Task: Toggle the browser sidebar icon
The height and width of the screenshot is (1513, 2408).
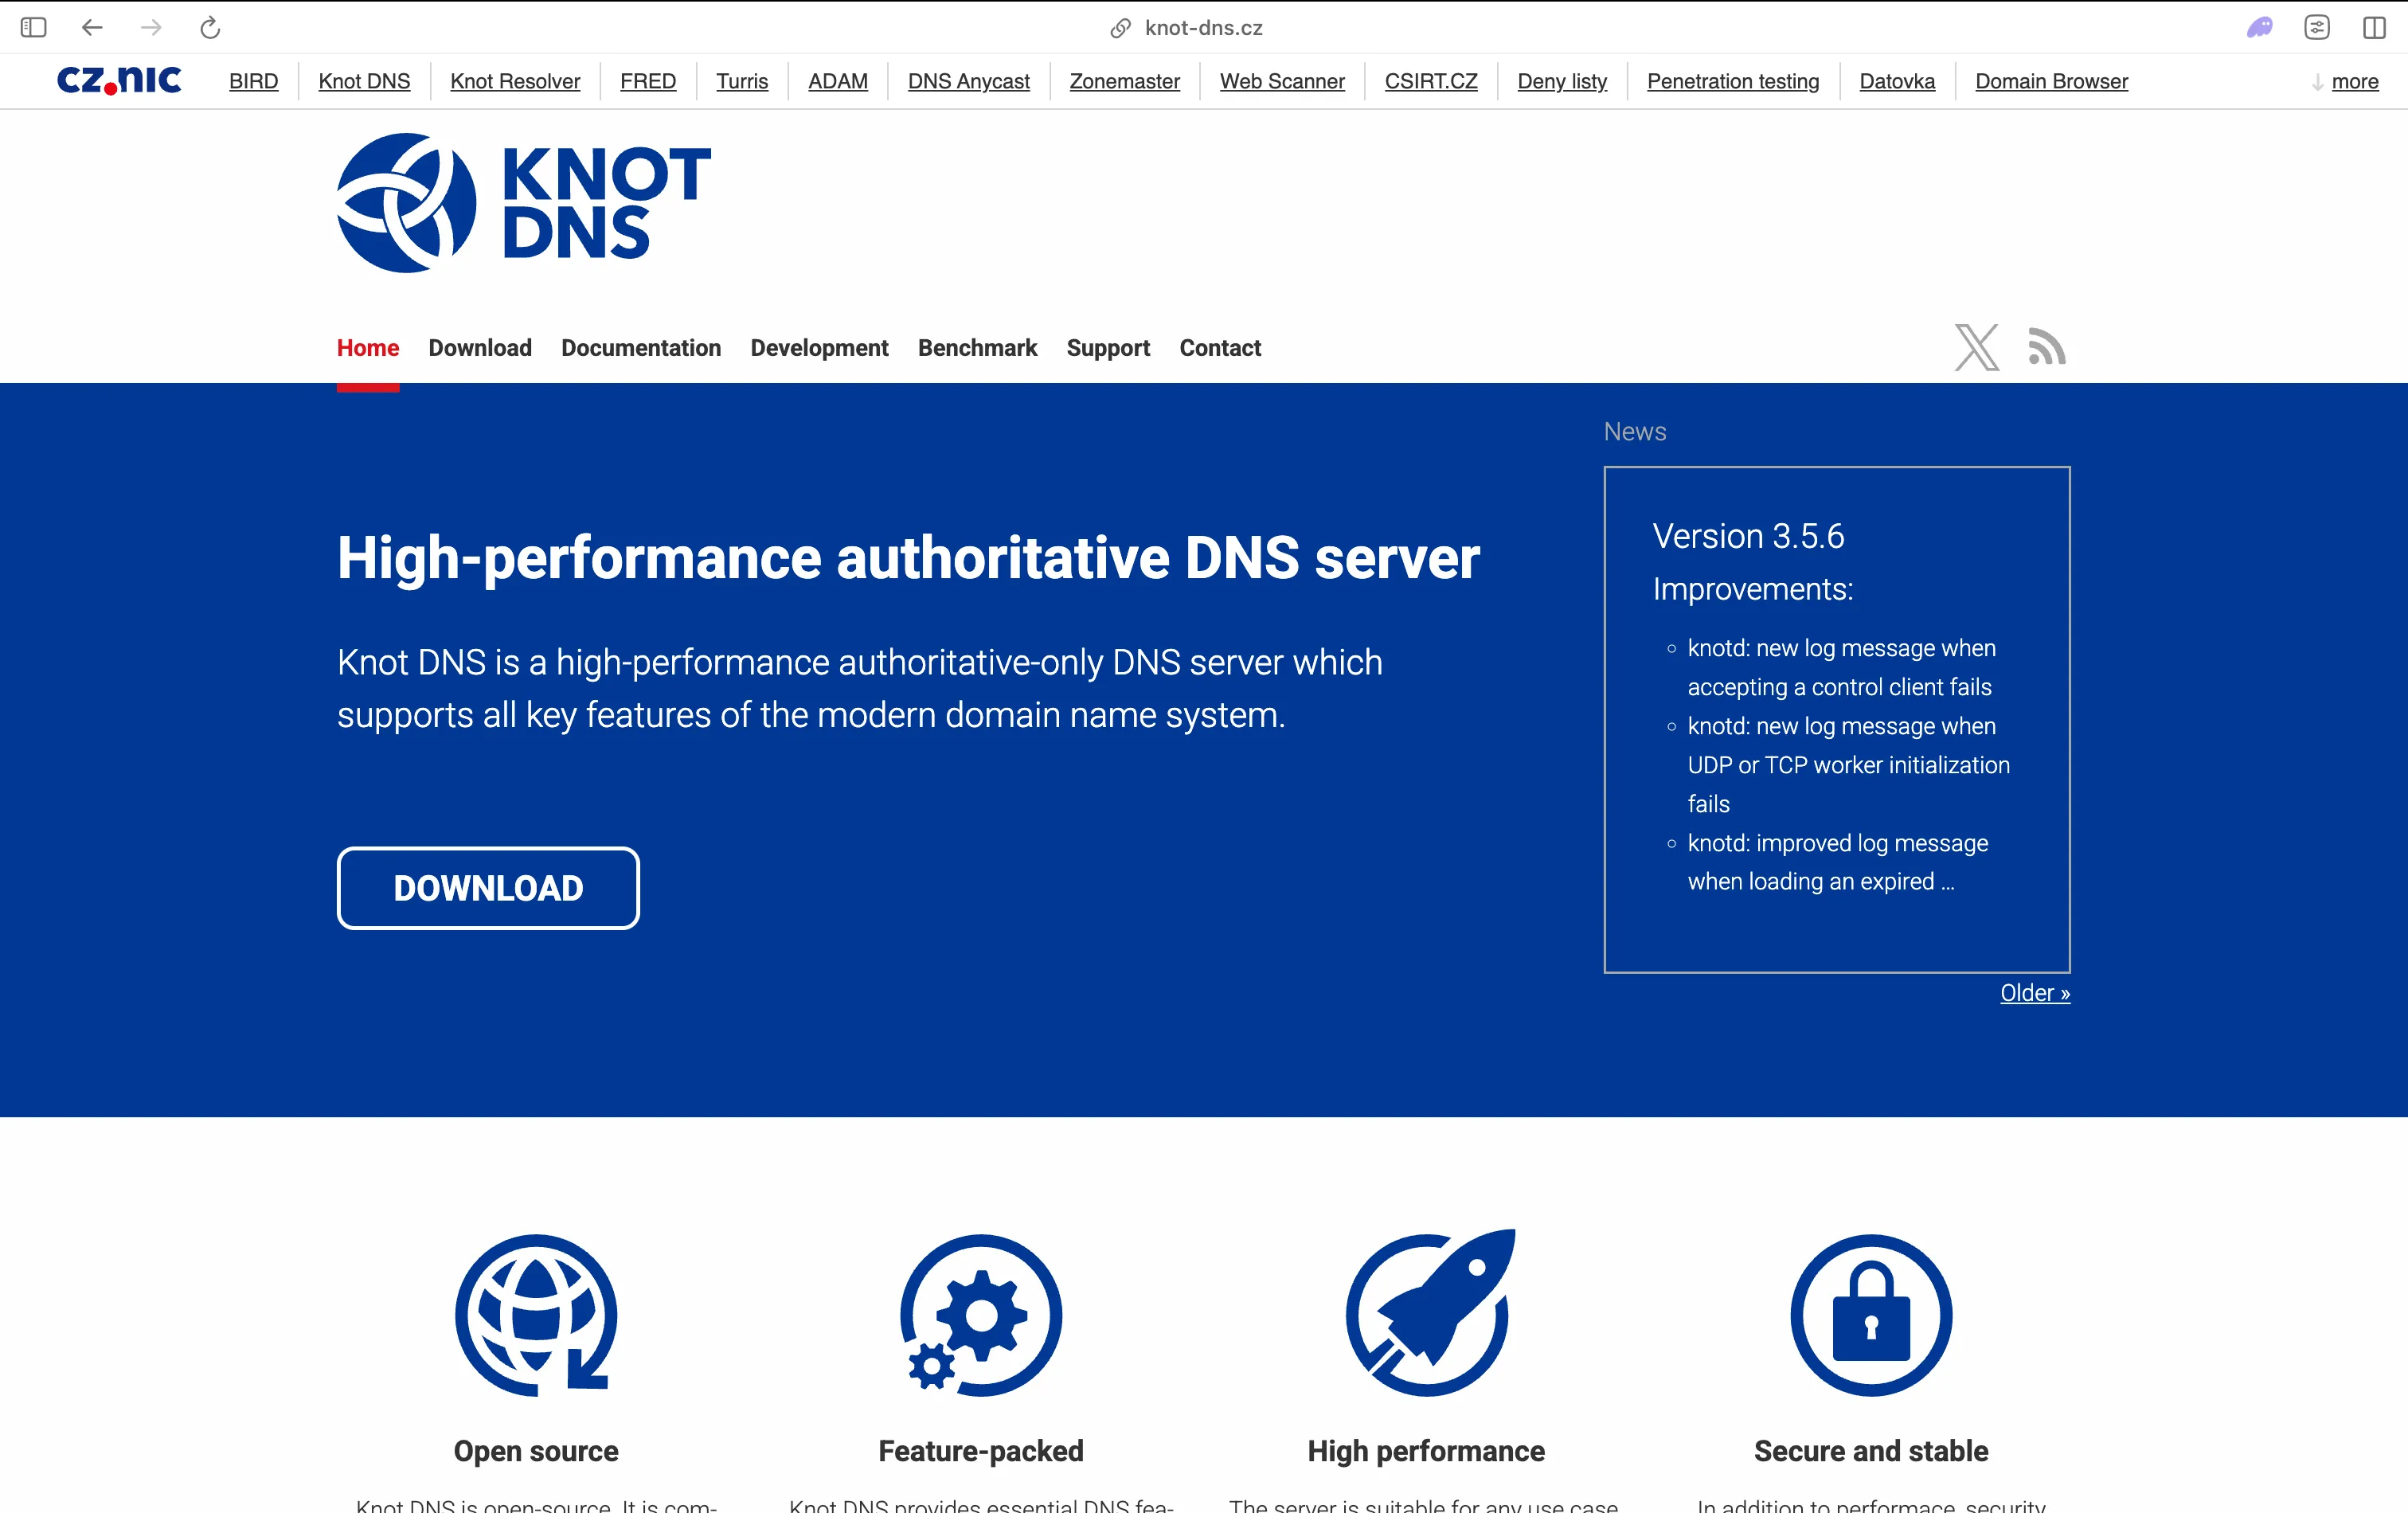Action: coord(33,27)
